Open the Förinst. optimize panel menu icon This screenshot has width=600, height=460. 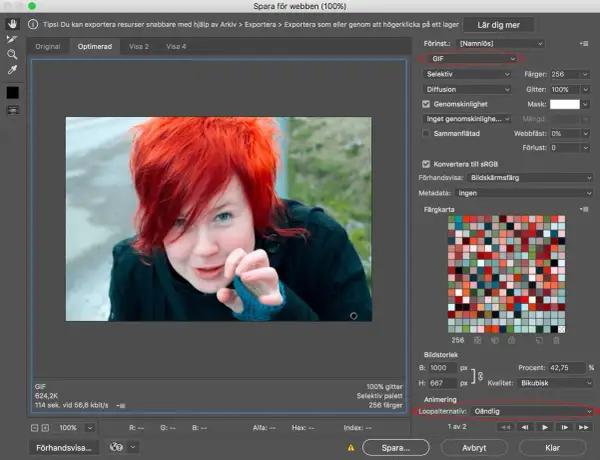pos(584,44)
